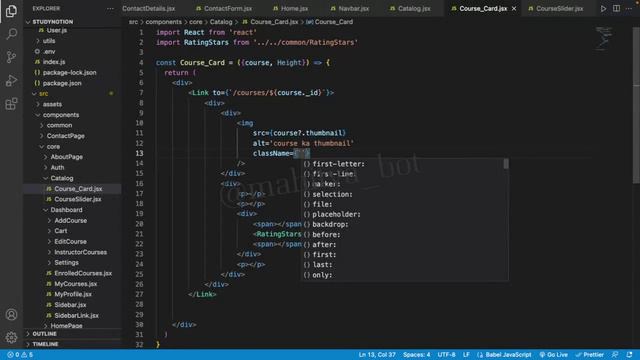Click the notifications bell in status bar
The image size is (640, 360).
coord(629,355)
